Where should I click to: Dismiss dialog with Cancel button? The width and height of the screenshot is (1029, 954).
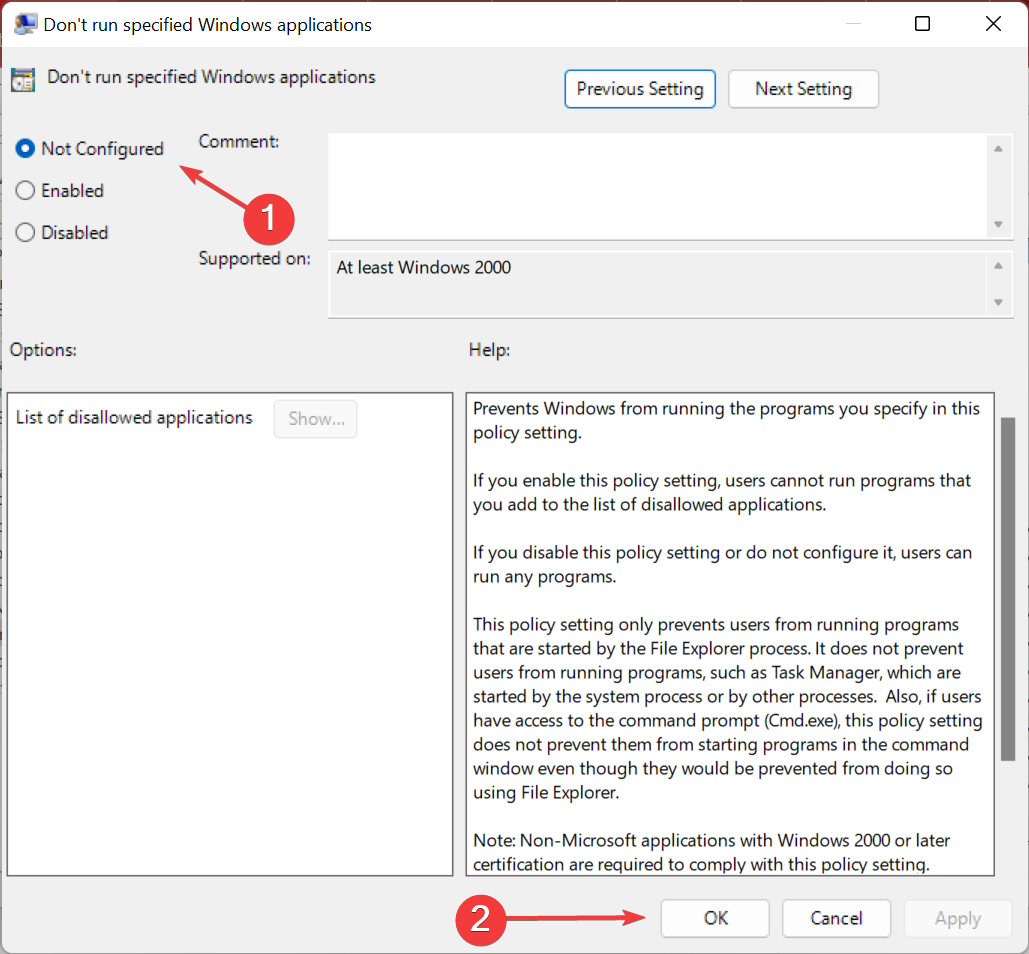836,918
